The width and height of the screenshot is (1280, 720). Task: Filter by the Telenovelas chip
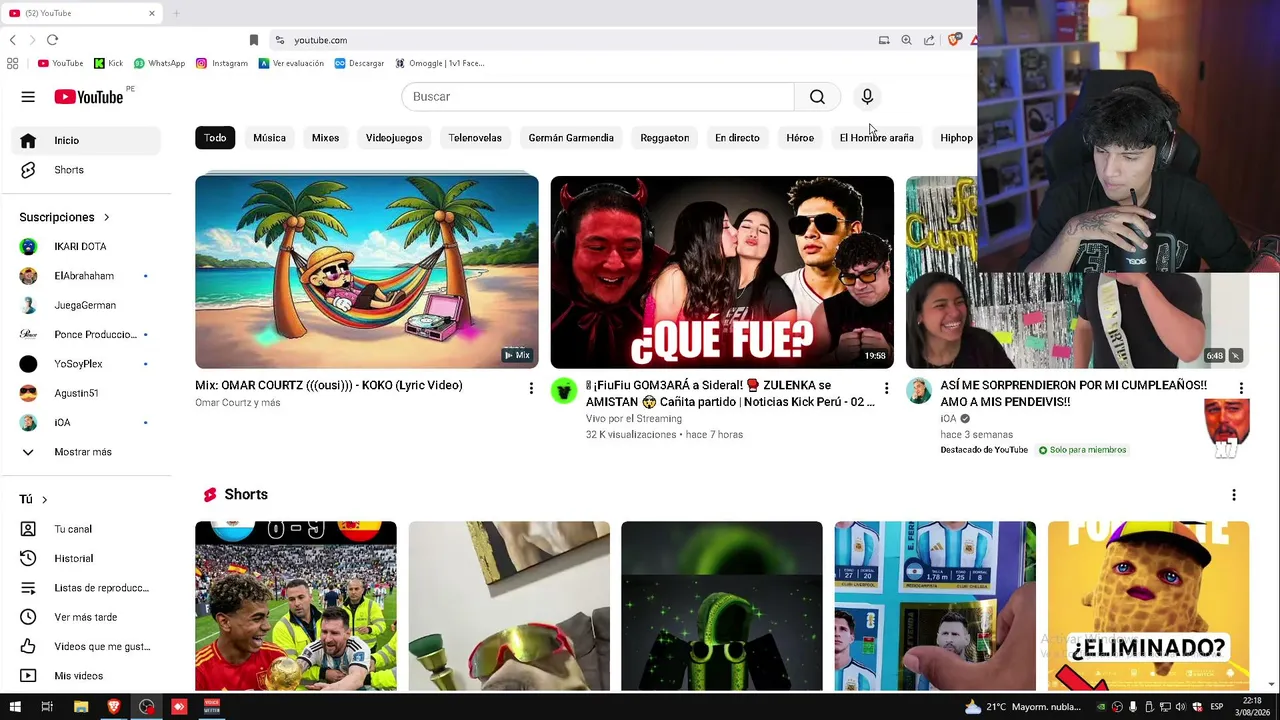(475, 138)
